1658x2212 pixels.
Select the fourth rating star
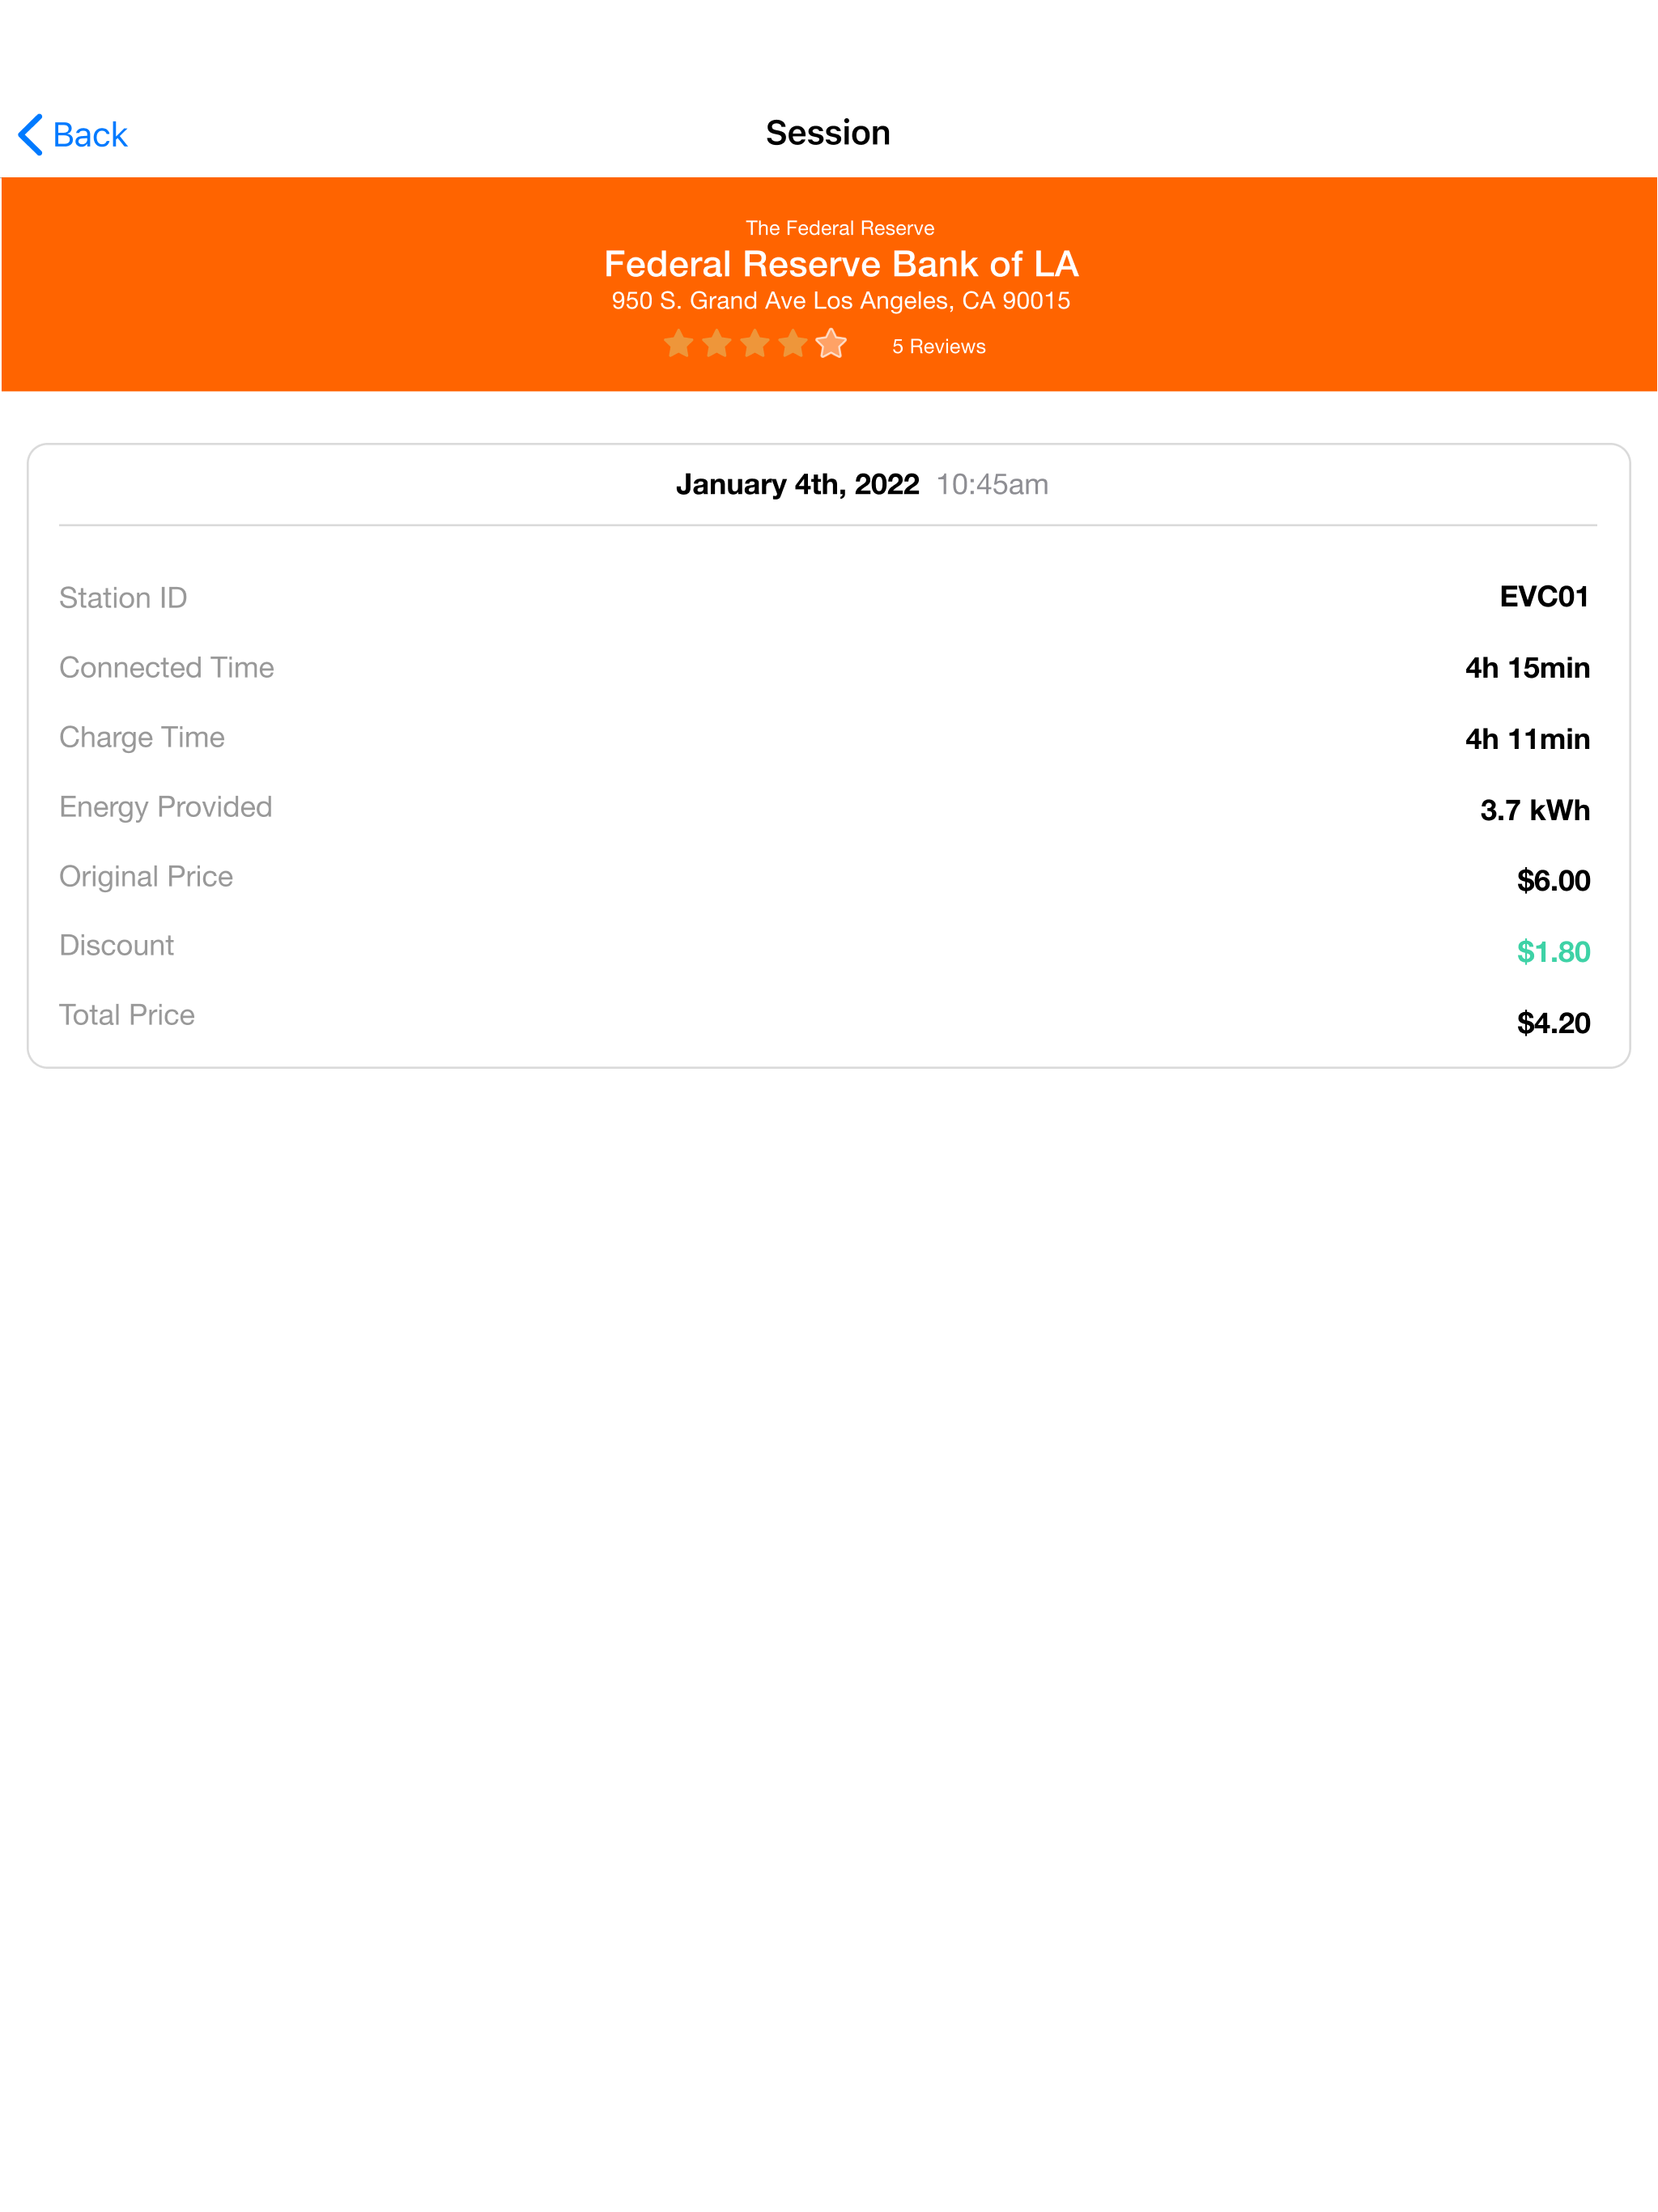tap(793, 344)
